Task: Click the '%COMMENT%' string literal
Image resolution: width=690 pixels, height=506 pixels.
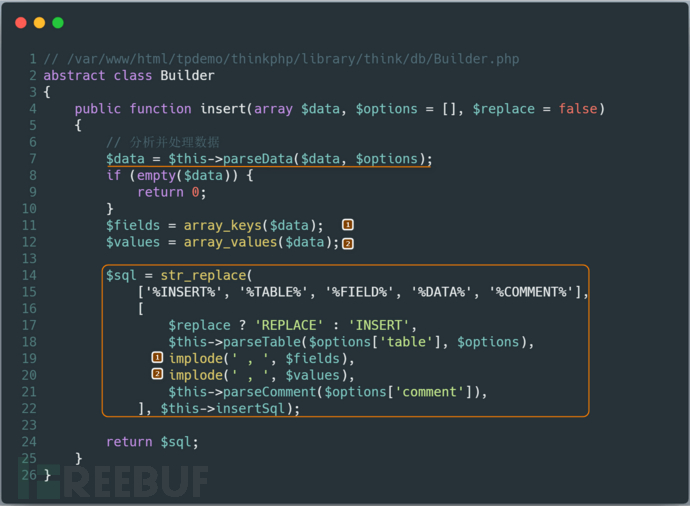Action: click(532, 292)
